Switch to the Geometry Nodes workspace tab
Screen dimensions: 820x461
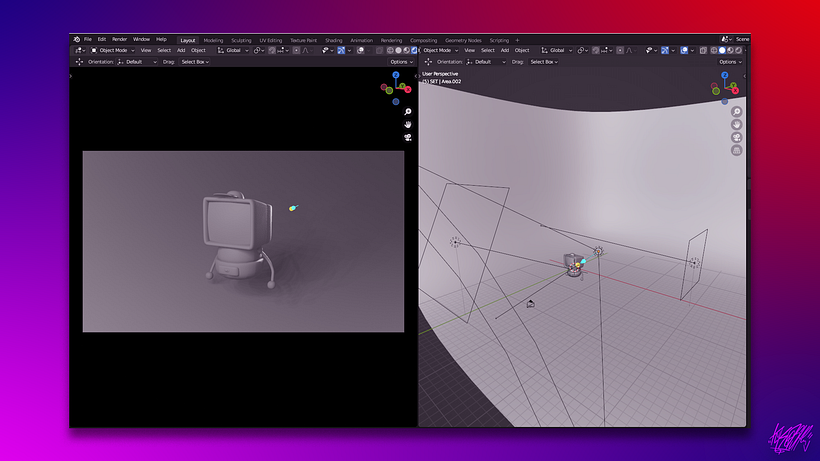point(463,40)
